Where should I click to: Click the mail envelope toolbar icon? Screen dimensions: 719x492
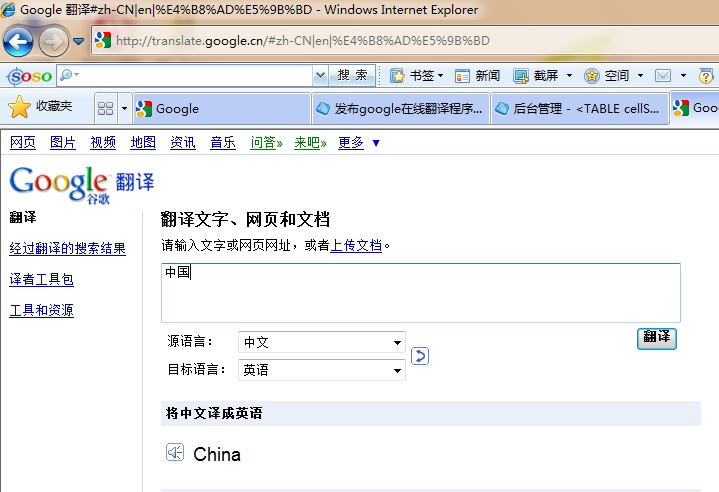click(x=663, y=76)
